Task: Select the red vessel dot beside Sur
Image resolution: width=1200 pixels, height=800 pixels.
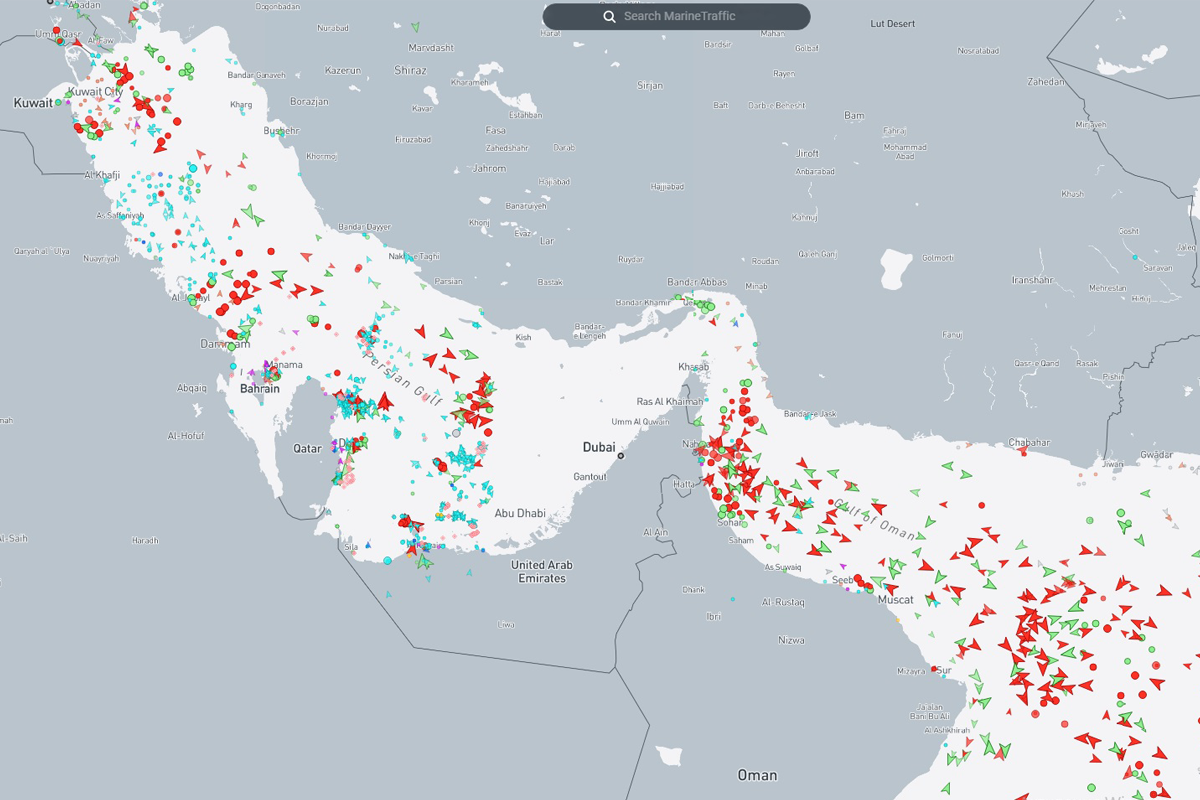Action: pos(934,669)
